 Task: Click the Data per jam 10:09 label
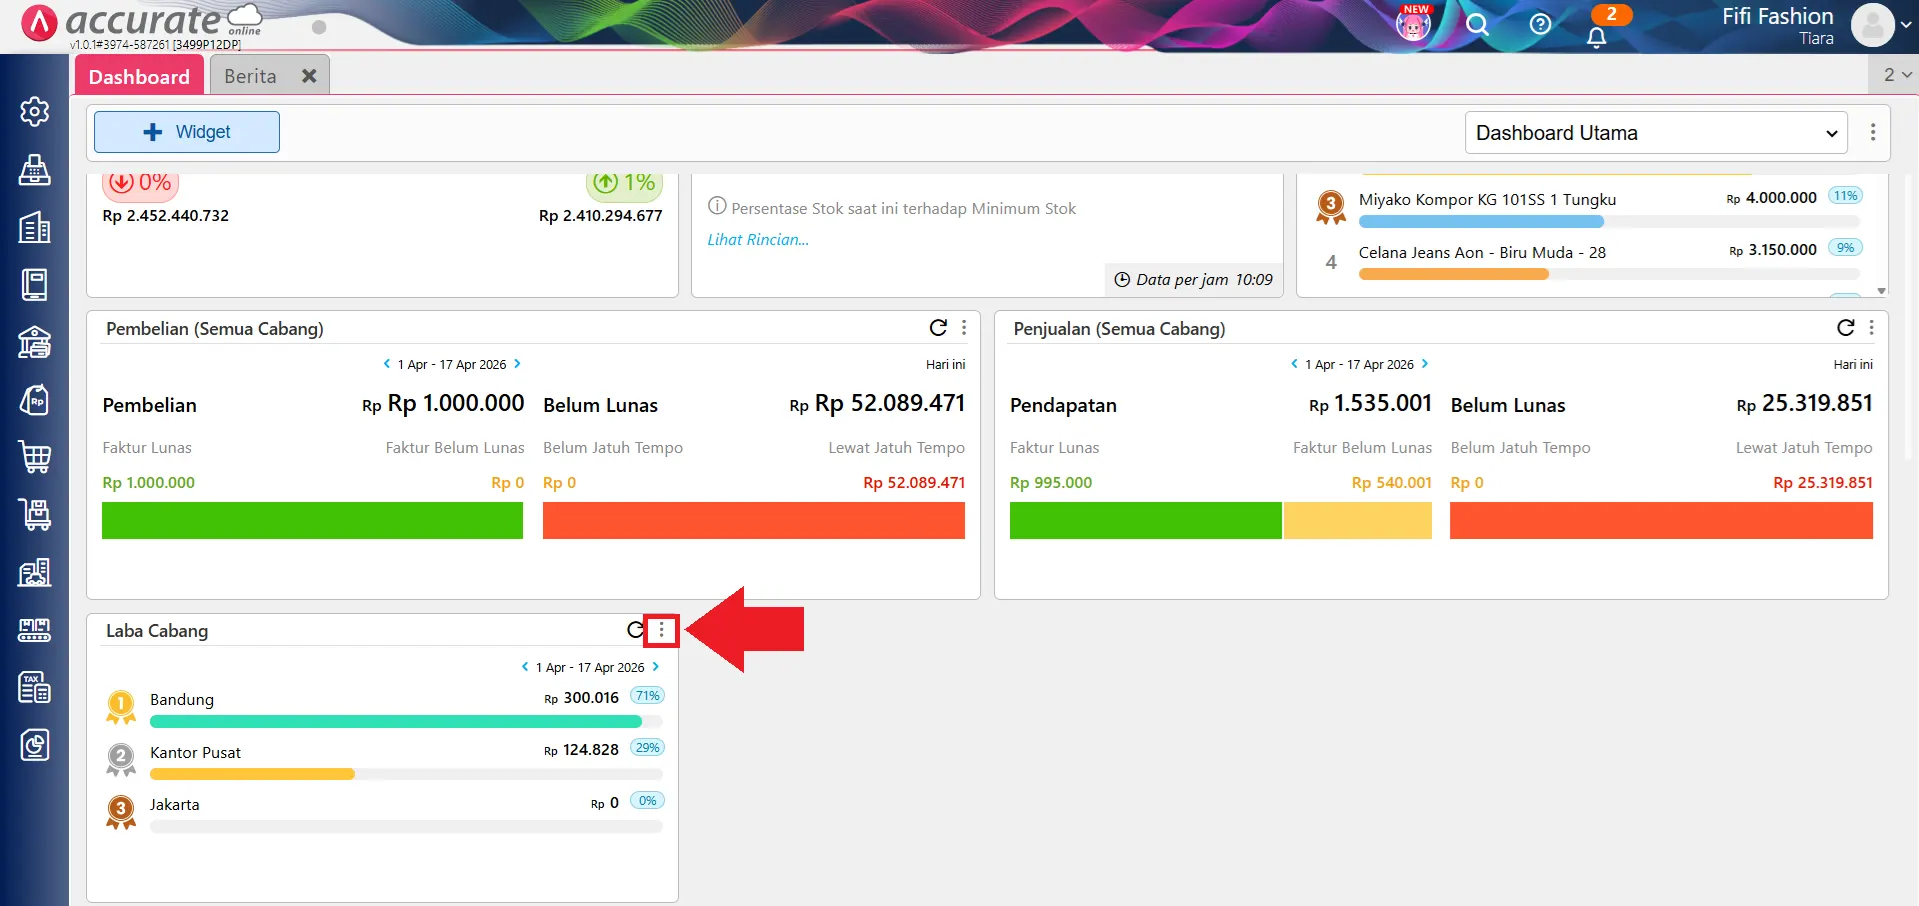(x=1194, y=280)
